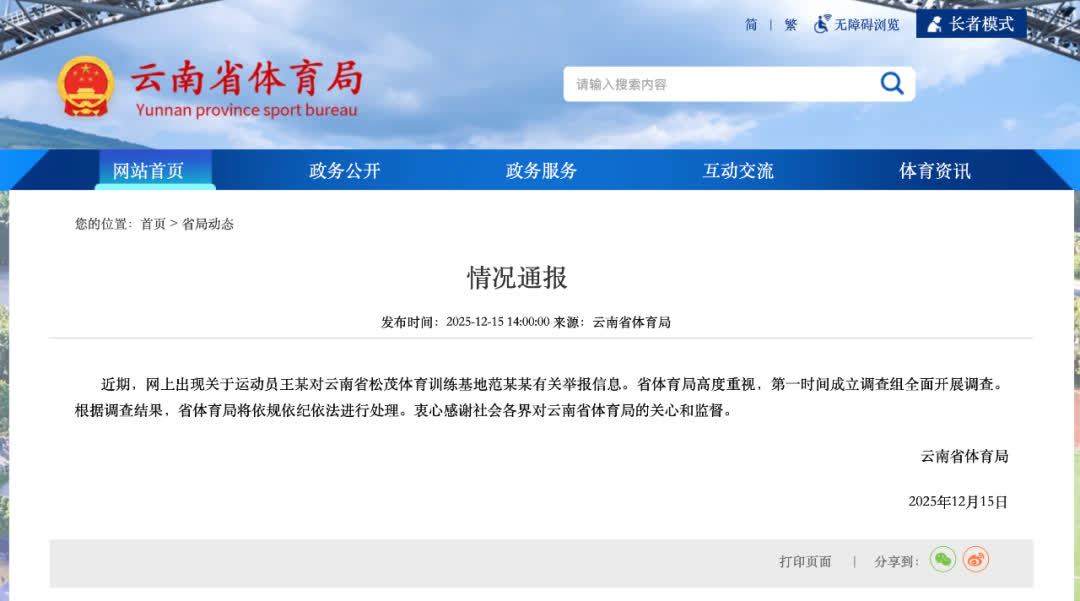Open the 政务公开 menu

click(345, 171)
